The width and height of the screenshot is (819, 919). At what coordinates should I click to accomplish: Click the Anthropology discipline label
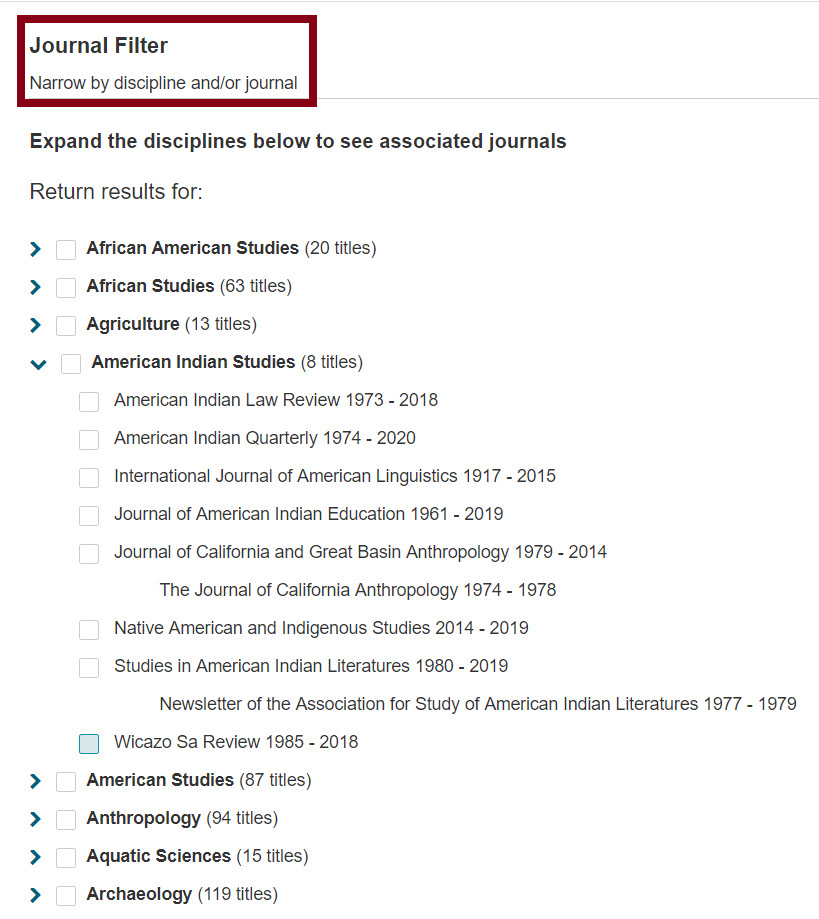pyautogui.click(x=143, y=818)
